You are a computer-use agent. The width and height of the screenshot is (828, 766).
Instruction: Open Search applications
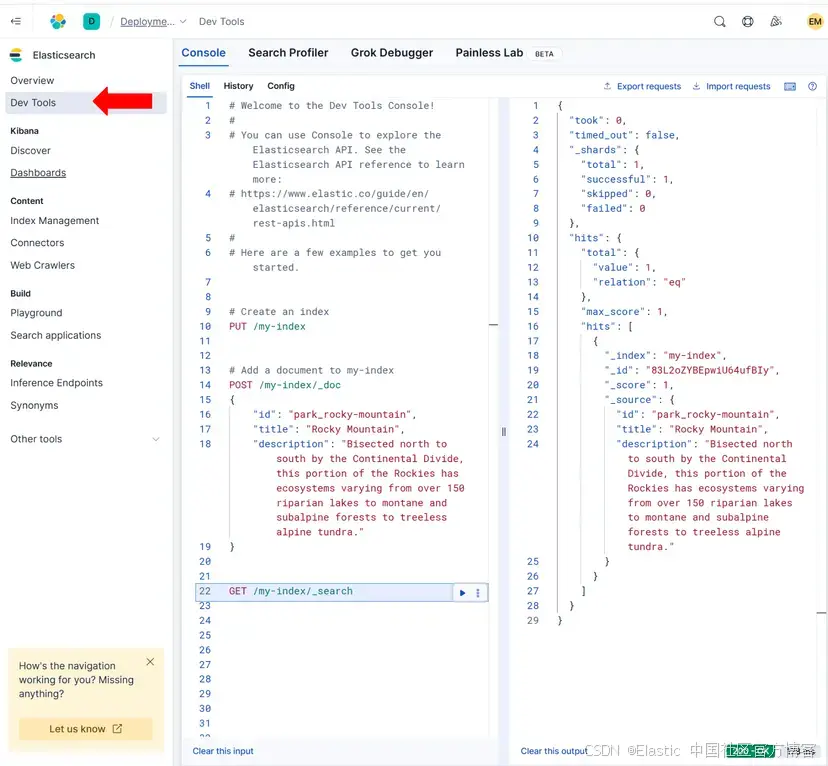55,335
